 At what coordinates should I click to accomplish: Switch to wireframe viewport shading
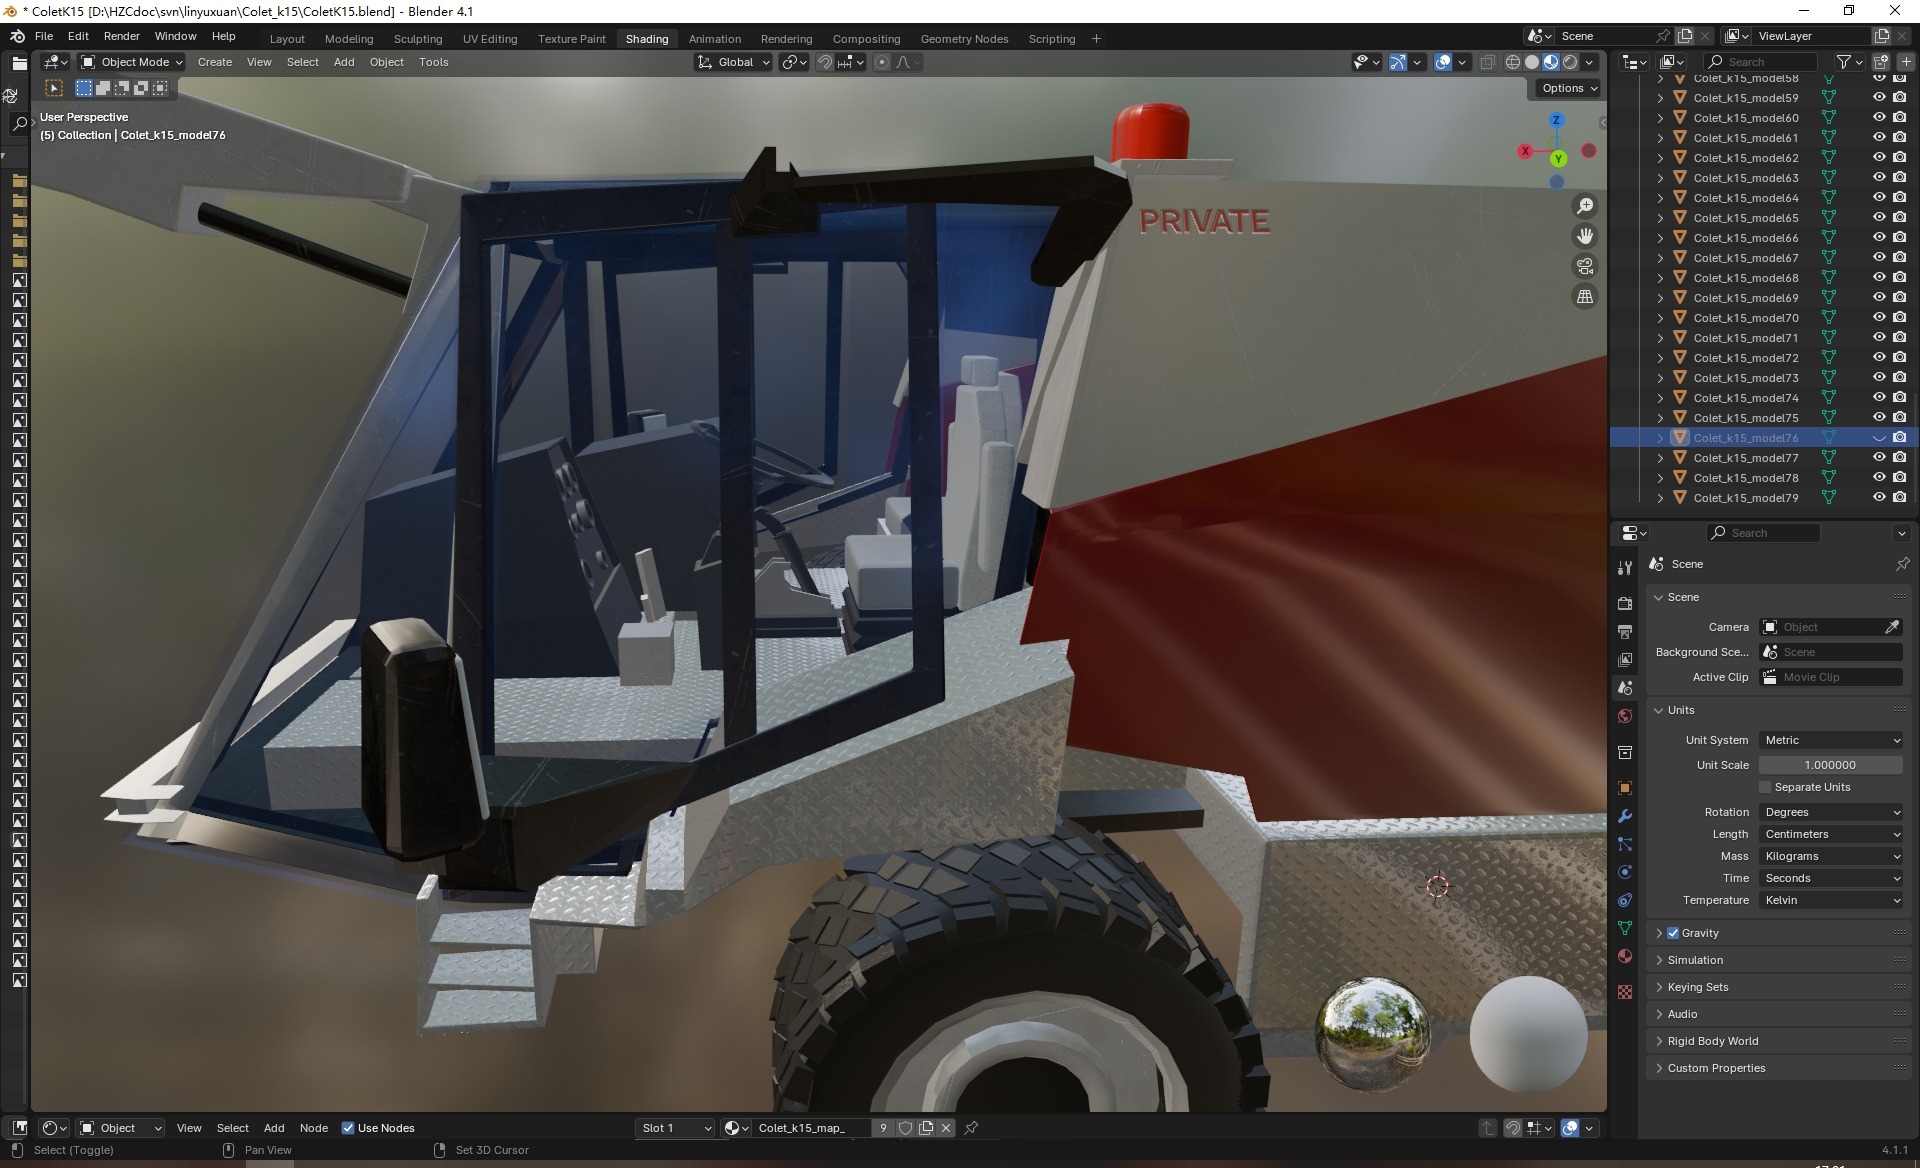(1513, 62)
